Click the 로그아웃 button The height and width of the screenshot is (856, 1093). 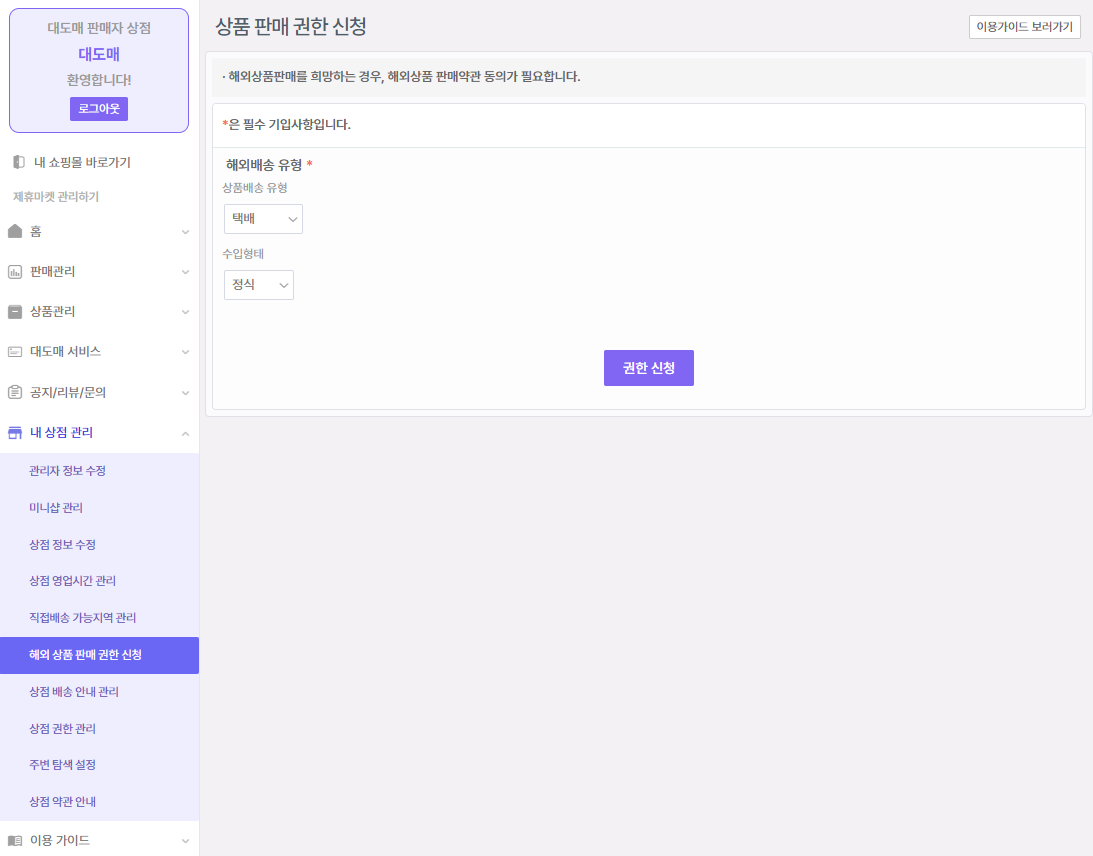coord(99,109)
